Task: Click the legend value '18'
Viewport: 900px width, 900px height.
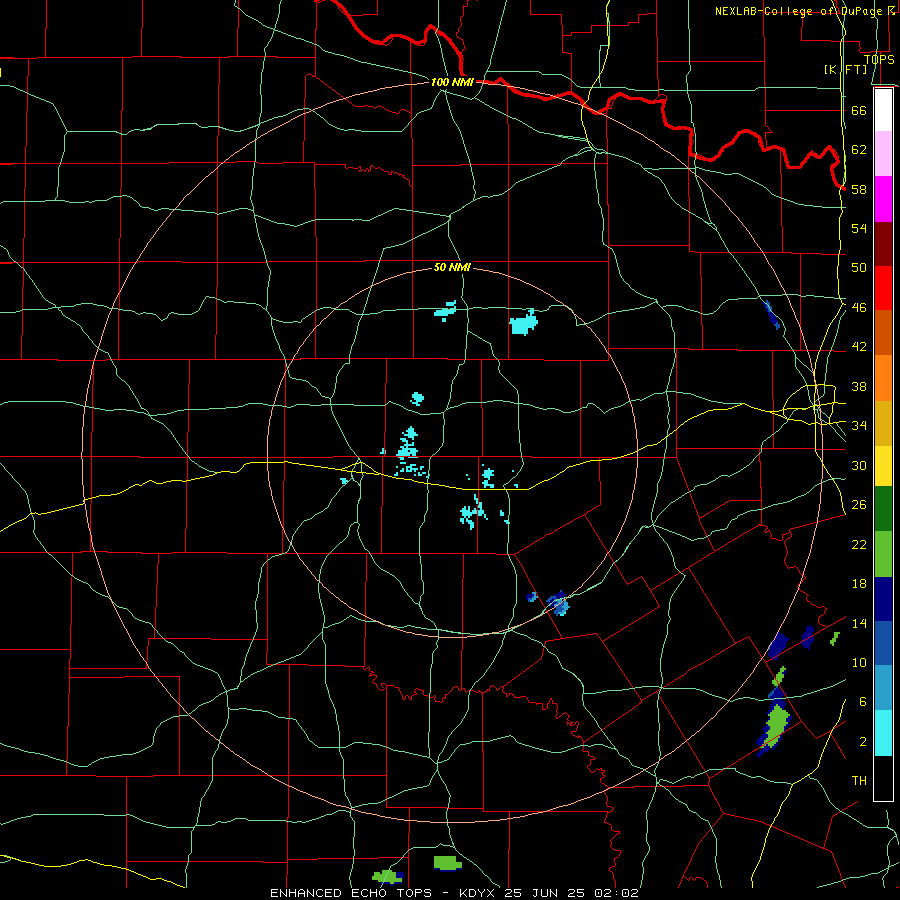Action: [859, 584]
